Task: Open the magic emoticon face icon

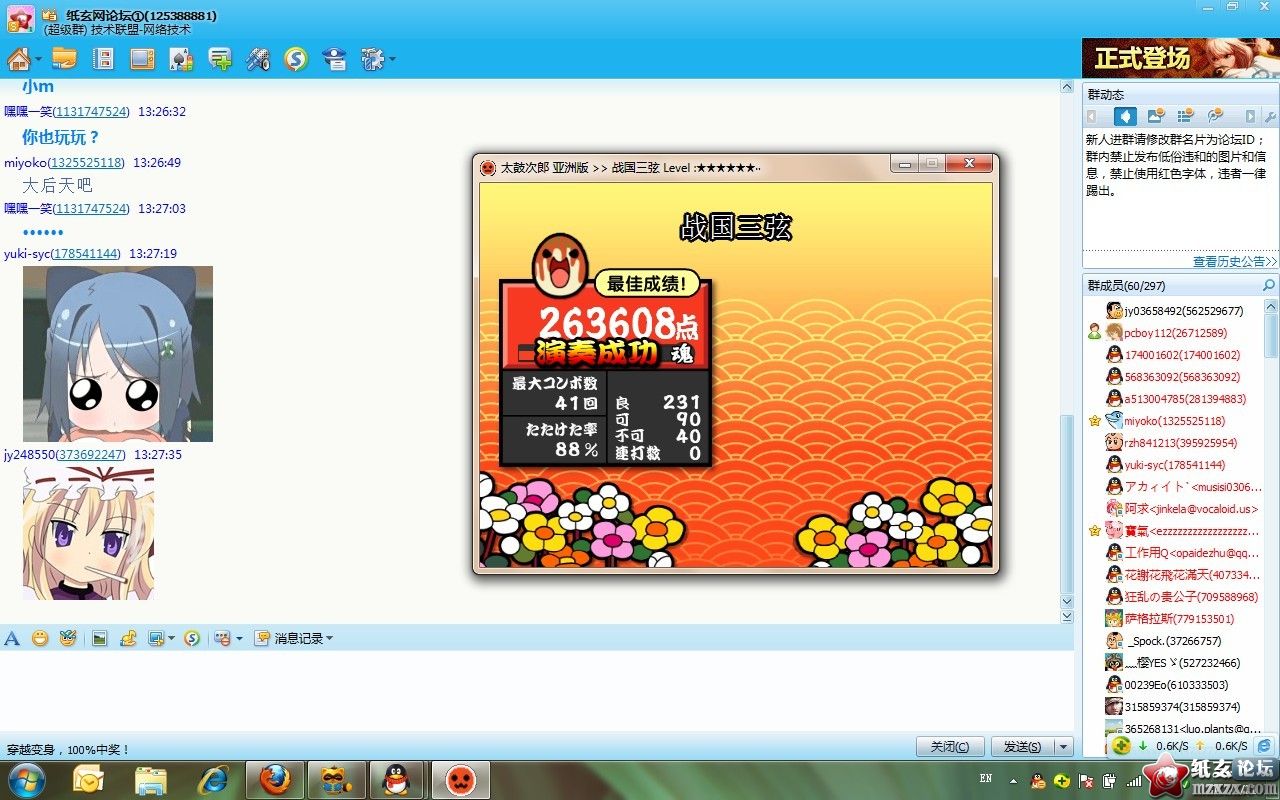Action: [x=68, y=638]
